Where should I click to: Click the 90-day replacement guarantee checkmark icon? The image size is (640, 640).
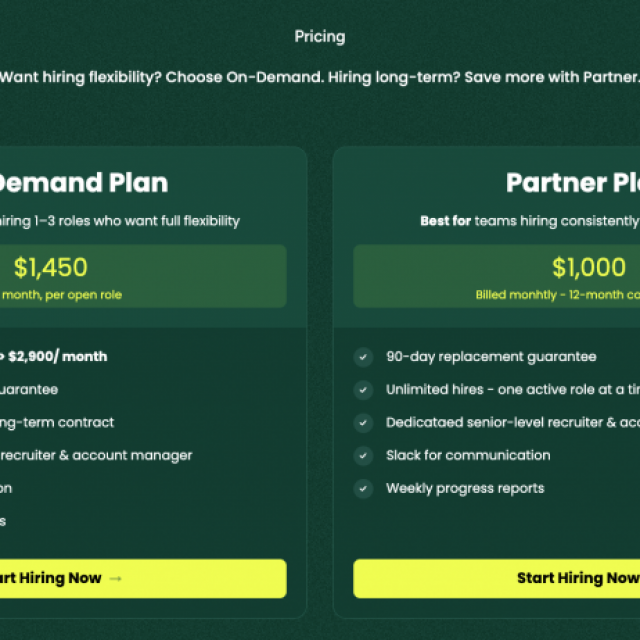pyautogui.click(x=363, y=357)
